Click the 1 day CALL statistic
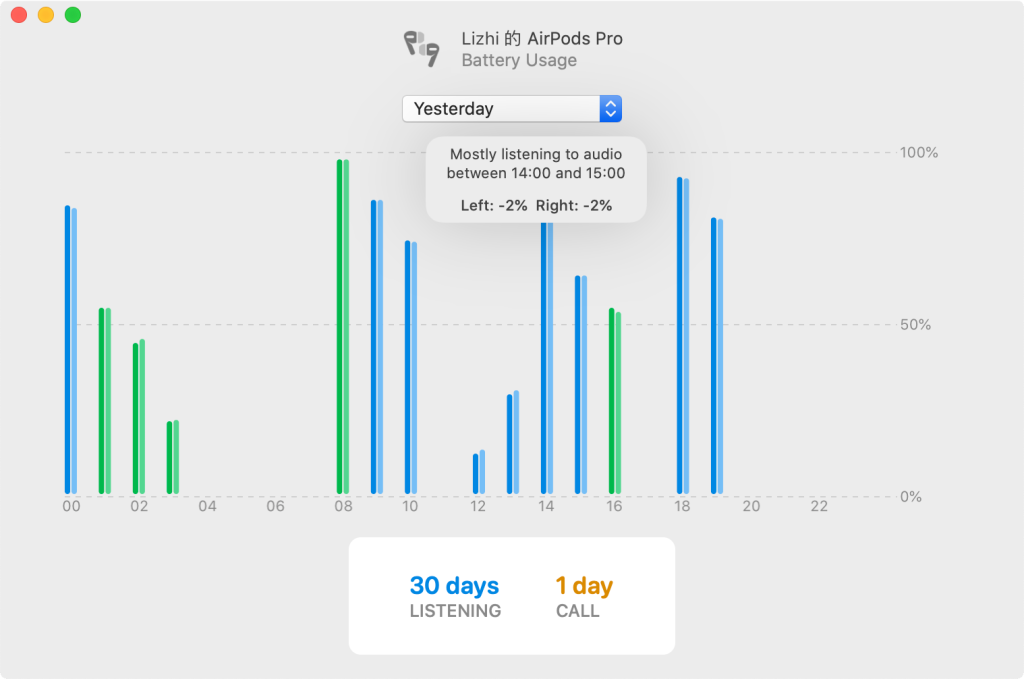 click(583, 585)
